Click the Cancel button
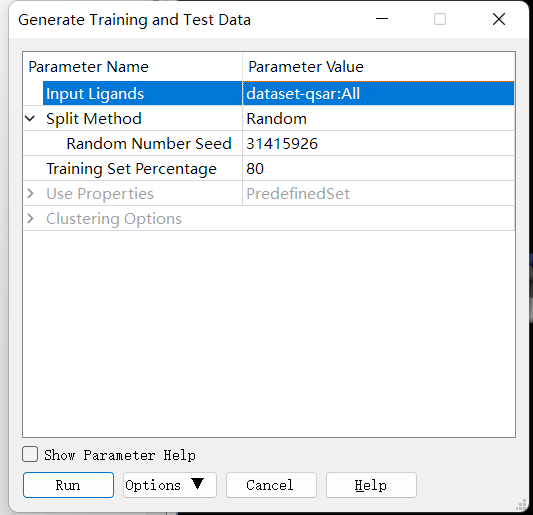 point(271,485)
